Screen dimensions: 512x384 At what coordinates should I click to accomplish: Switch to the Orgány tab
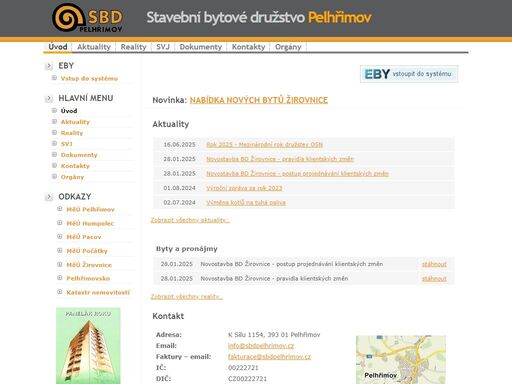point(288,47)
